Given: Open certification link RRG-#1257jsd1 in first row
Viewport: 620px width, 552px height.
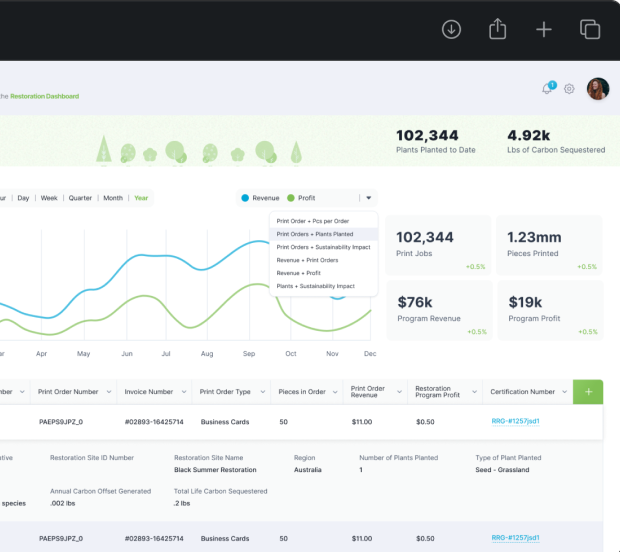Looking at the screenshot, I should pyautogui.click(x=515, y=422).
